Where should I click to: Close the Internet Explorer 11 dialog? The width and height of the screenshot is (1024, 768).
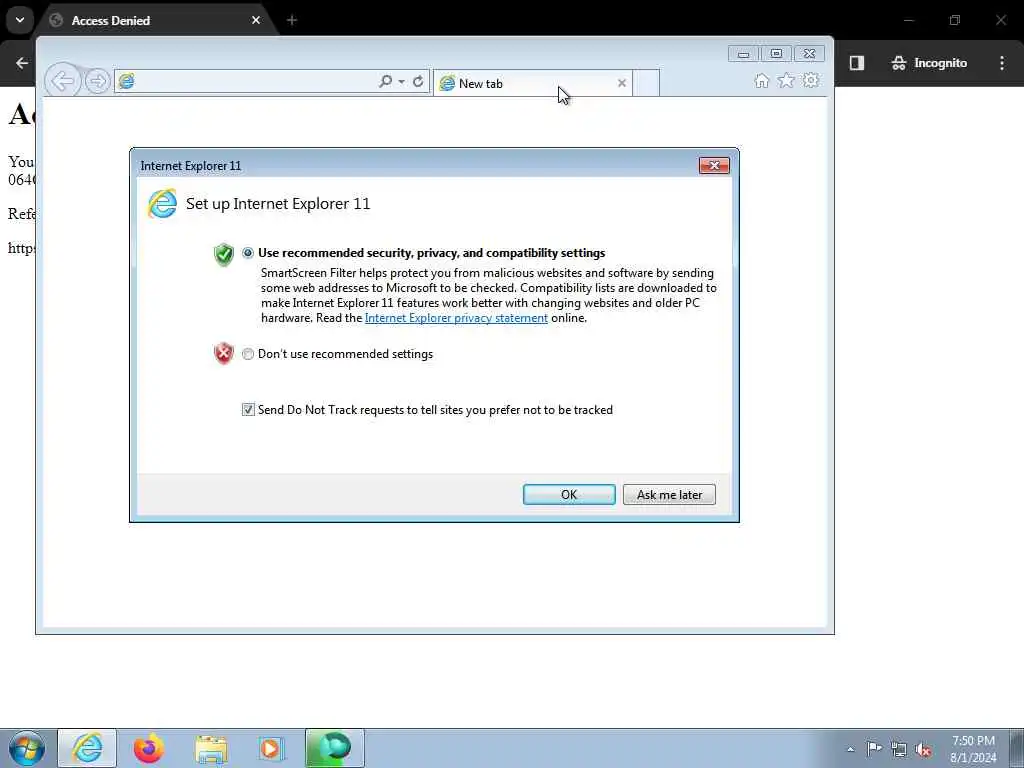[x=714, y=165]
